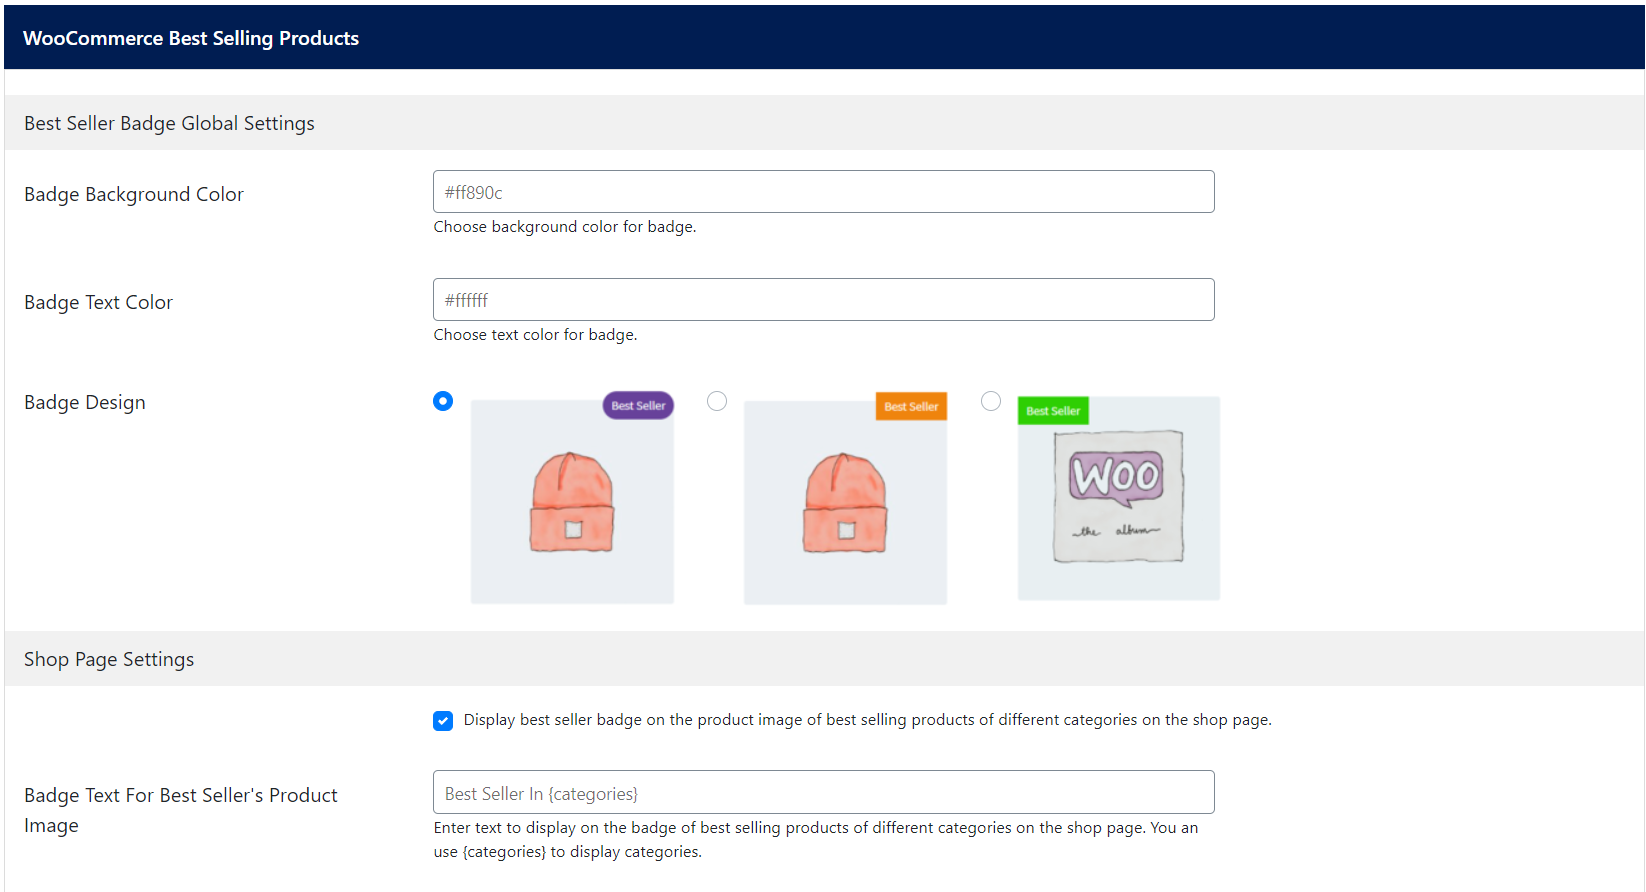This screenshot has width=1646, height=892.
Task: Click 'Choose text color for badge.' help text
Action: 535,335
